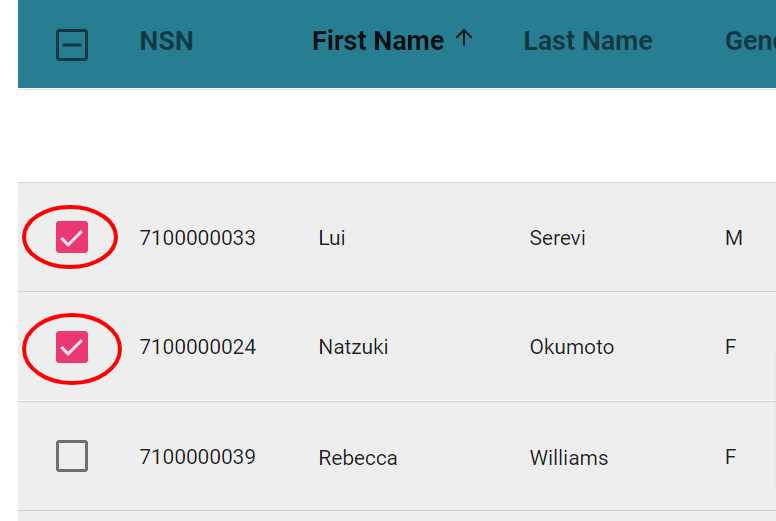Uncheck the checkbox for Lui Serevi

[x=72, y=237]
